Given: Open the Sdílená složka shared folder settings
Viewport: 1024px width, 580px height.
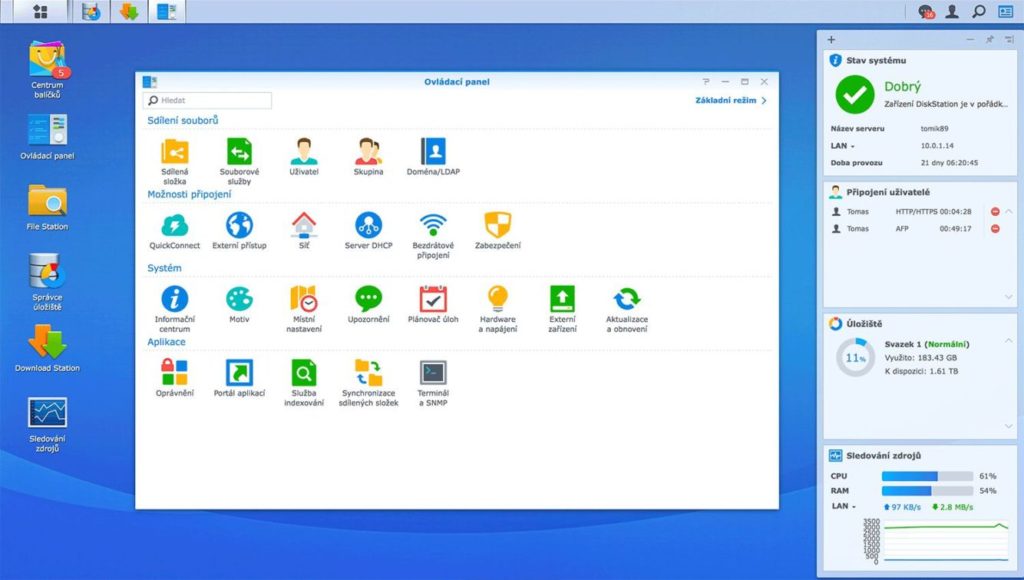Looking at the screenshot, I should 174,161.
